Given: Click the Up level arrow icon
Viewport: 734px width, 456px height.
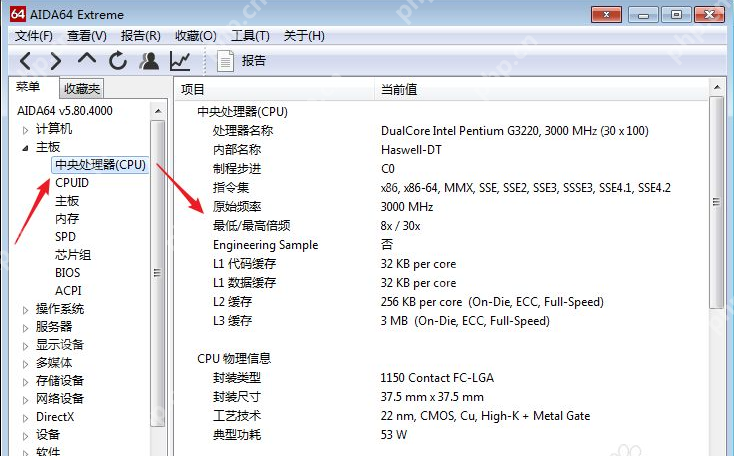Looking at the screenshot, I should [x=88, y=61].
